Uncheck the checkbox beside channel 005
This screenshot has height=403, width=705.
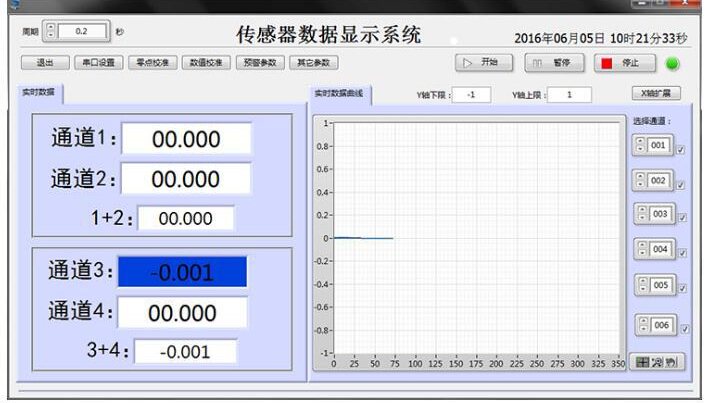point(683,288)
